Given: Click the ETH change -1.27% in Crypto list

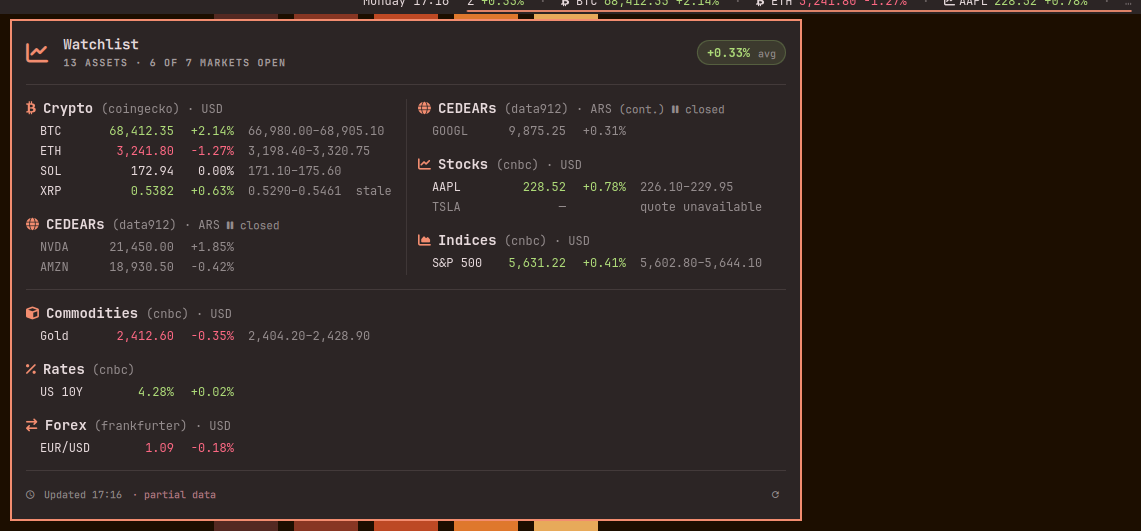Looking at the screenshot, I should pos(212,151).
